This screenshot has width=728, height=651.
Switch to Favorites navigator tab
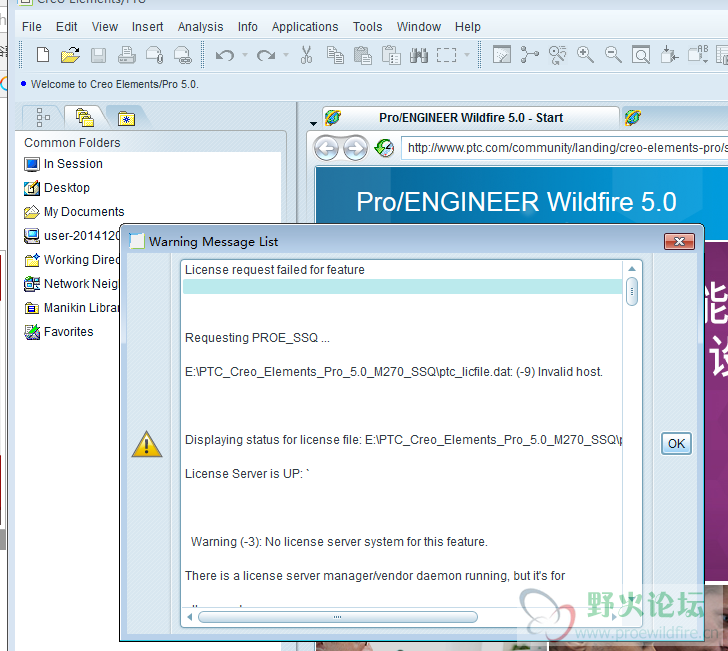tap(126, 118)
